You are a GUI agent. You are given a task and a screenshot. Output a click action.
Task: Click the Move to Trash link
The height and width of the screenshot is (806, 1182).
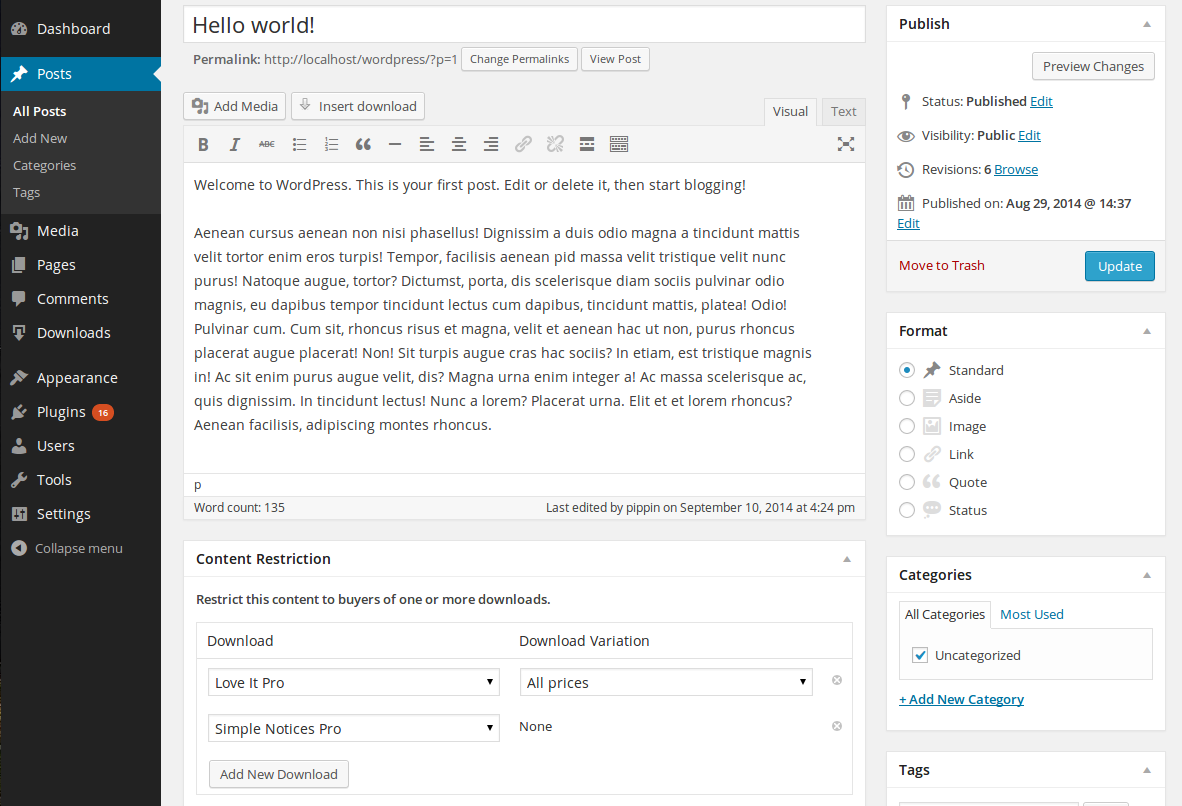point(941,265)
